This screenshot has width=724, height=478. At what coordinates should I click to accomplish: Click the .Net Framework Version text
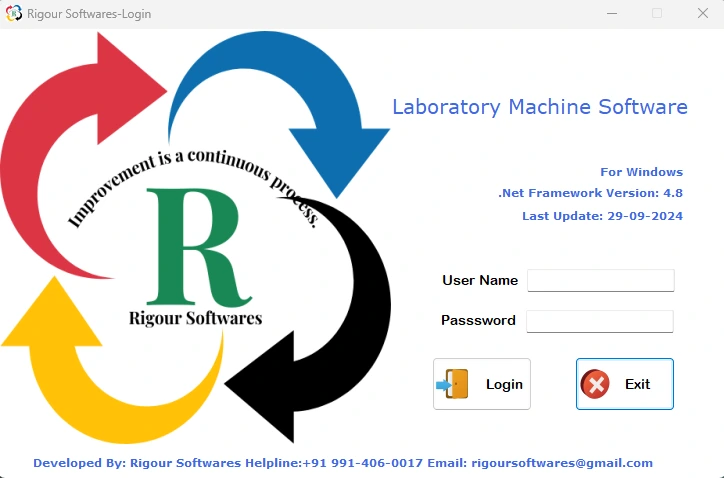pyautogui.click(x=590, y=194)
